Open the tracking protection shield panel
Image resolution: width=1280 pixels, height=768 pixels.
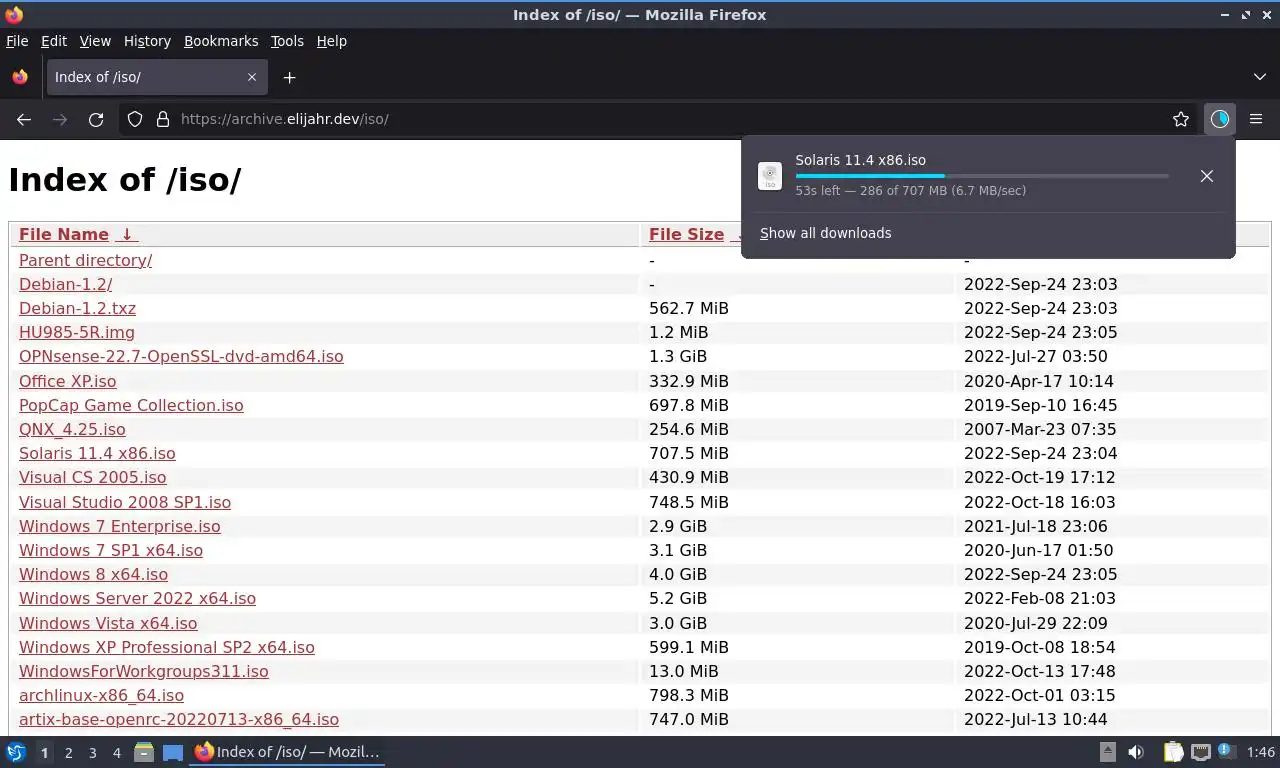135,119
